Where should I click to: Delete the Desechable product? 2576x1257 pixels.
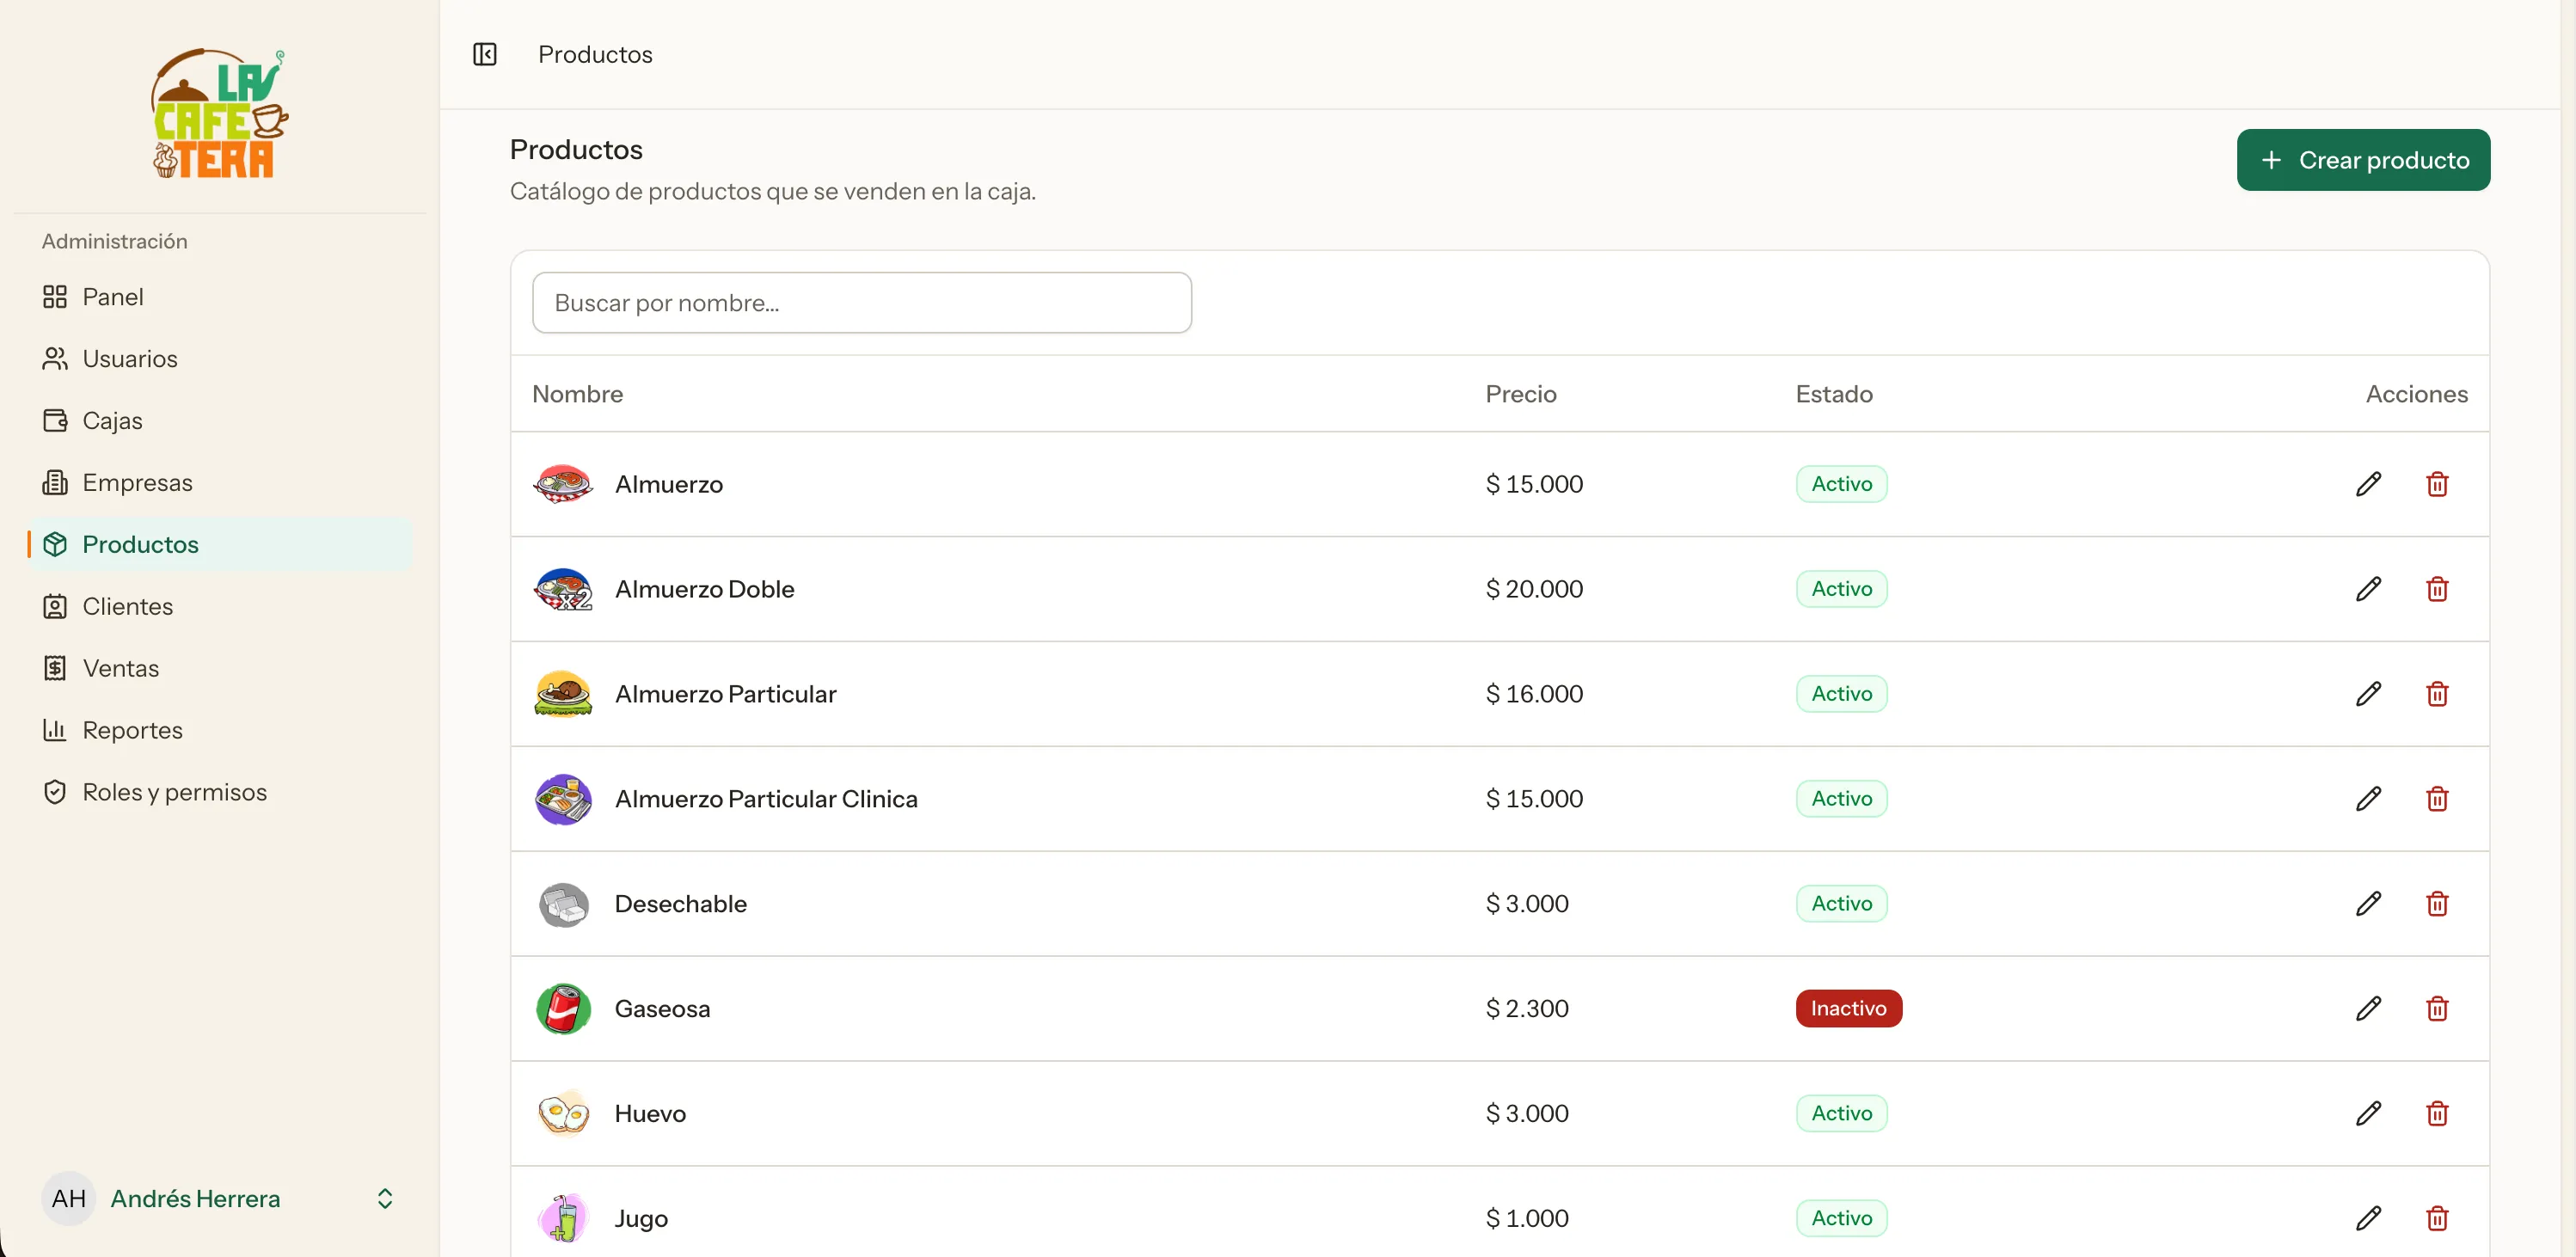[x=2437, y=904]
